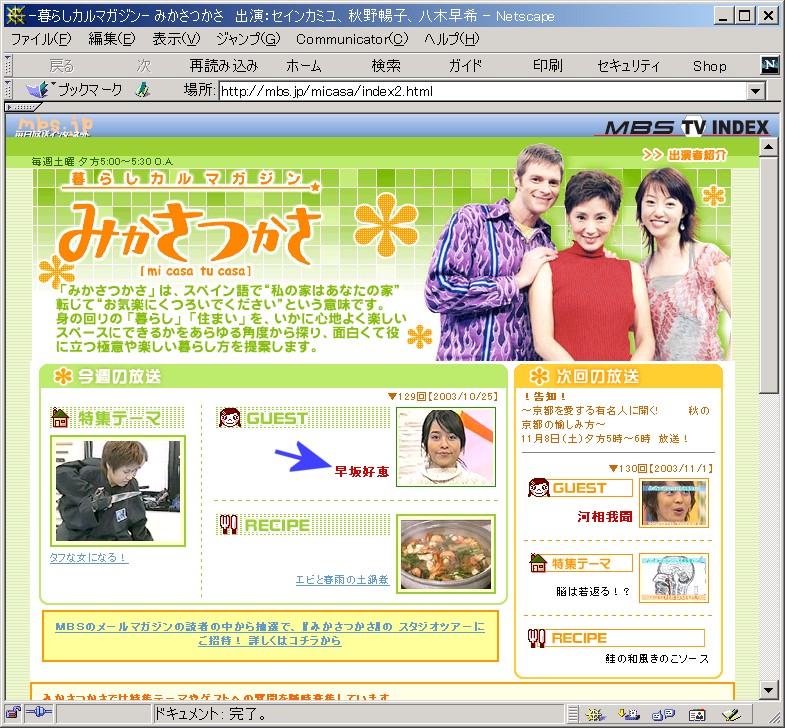The height and width of the screenshot is (728, 785).
Task: Expand the collapsed personal toolbar tab
Action: pyautogui.click(x=22, y=107)
